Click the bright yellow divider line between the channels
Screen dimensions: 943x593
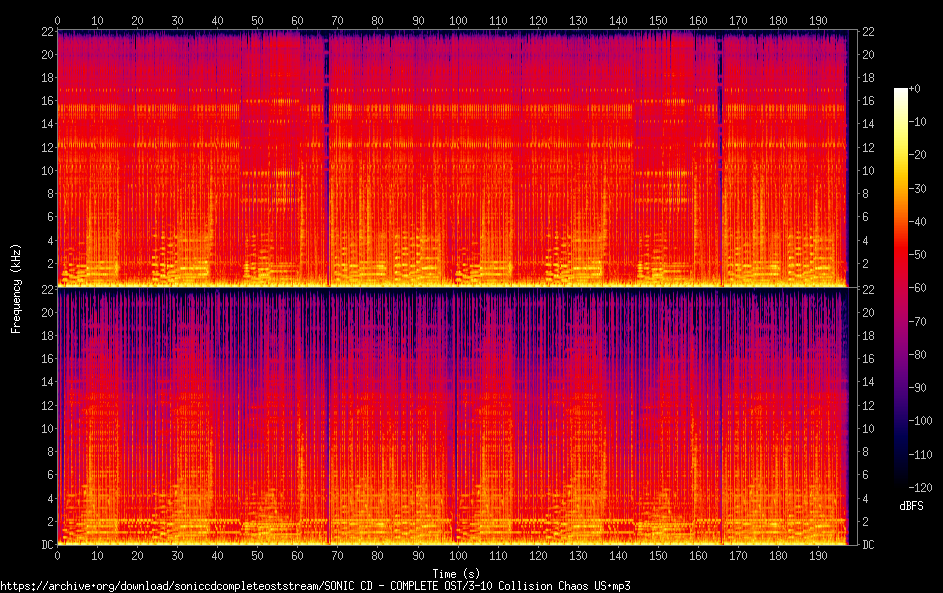click(452, 287)
